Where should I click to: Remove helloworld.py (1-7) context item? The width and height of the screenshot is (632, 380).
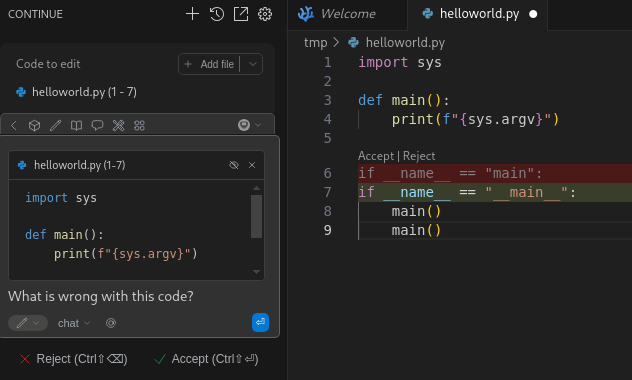click(252, 165)
